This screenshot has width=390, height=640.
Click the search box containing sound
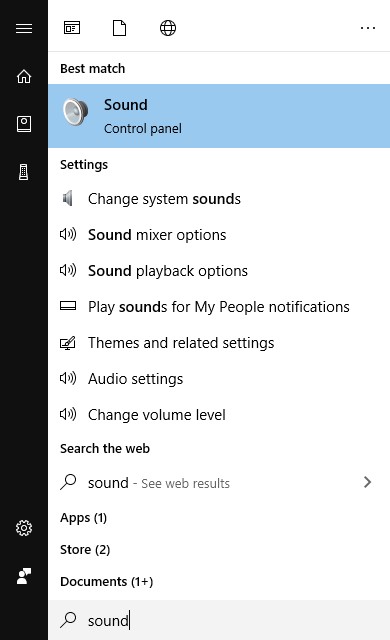pyautogui.click(x=219, y=620)
